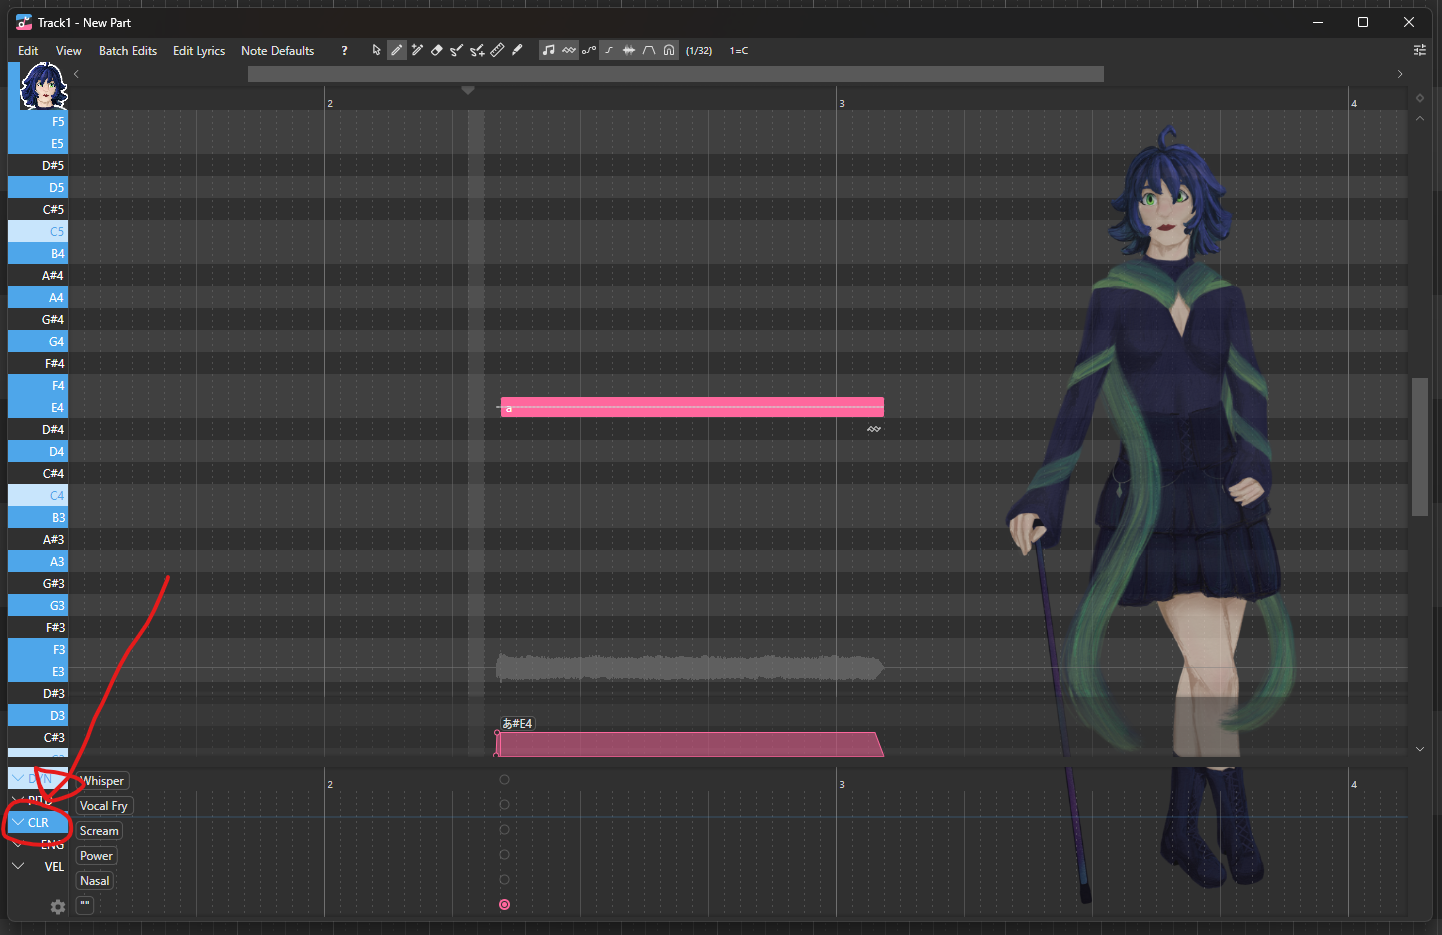1442x935 pixels.
Task: Click the singer portrait avatar
Action: 44,86
